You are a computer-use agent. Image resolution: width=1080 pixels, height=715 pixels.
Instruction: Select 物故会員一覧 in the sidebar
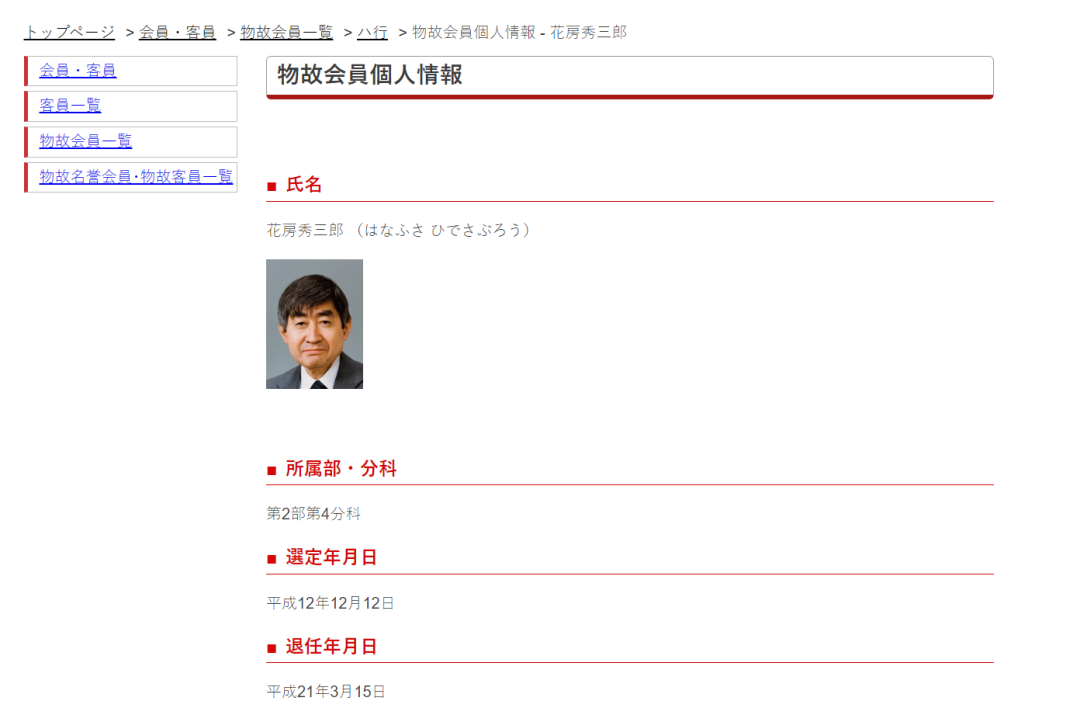click(85, 141)
